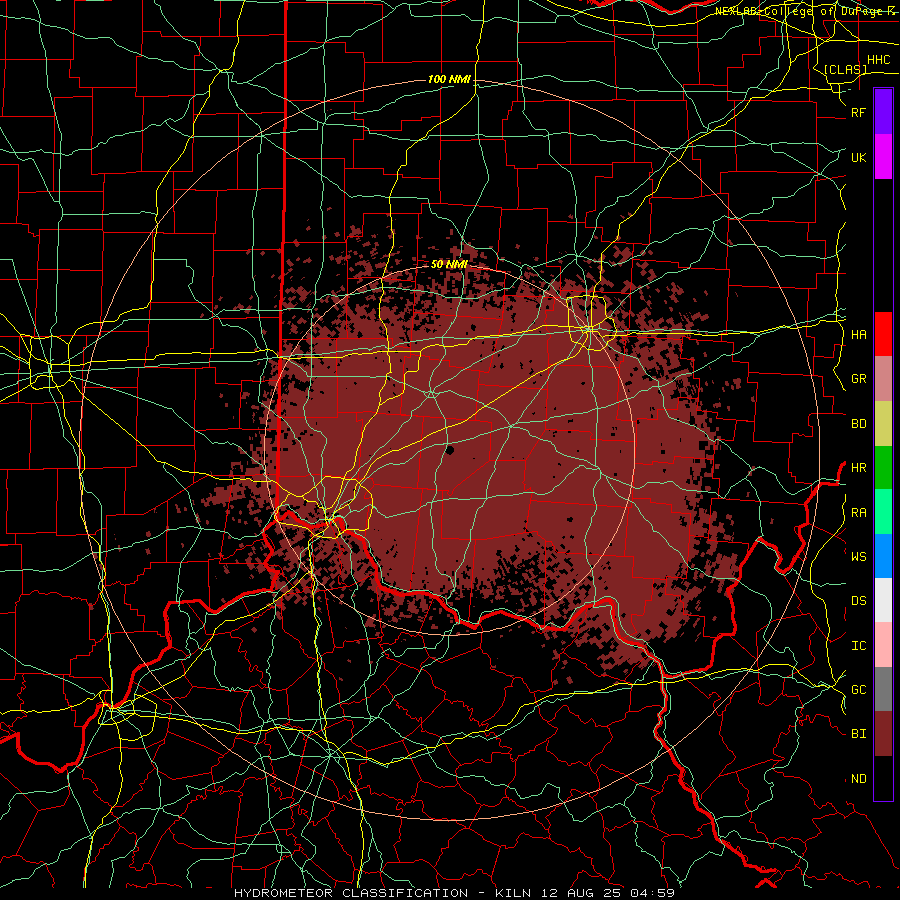Click the magenta UK color swatch
The height and width of the screenshot is (900, 900).
tap(883, 157)
